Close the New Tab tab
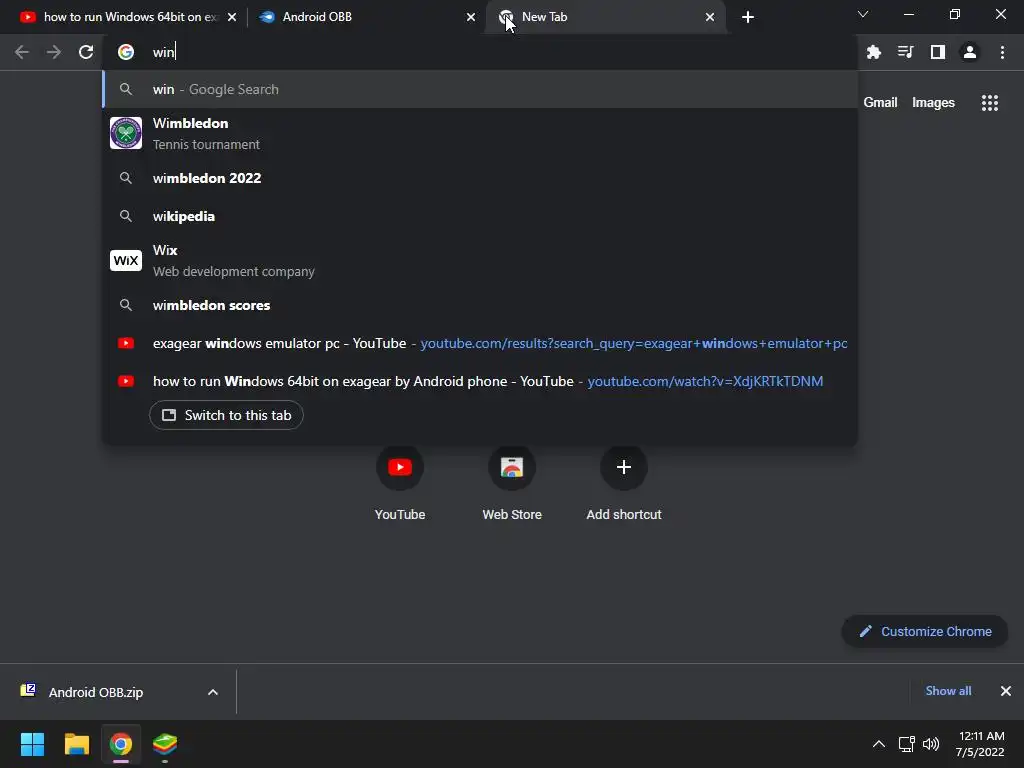 [x=710, y=17]
